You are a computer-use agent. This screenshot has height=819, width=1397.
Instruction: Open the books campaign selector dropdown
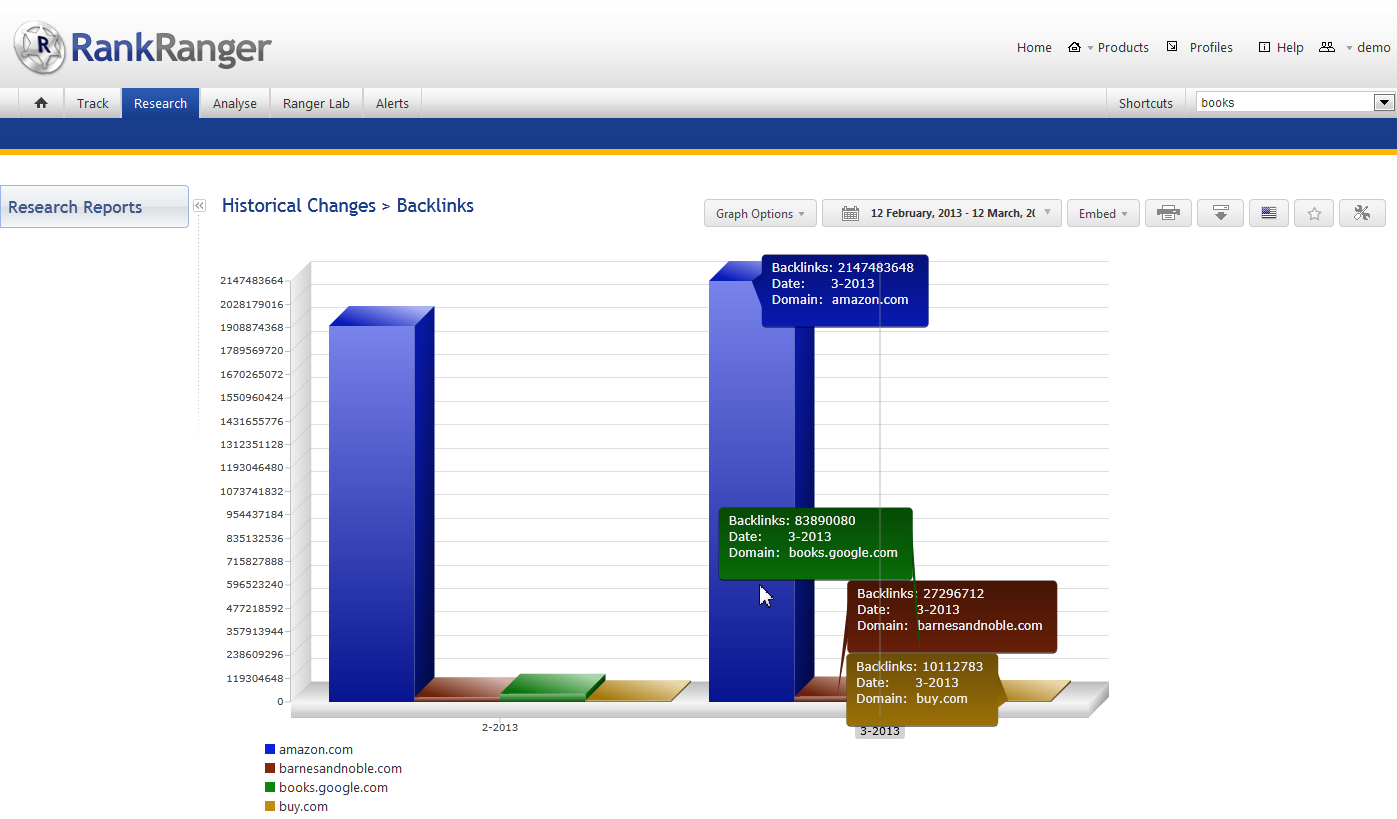click(1384, 102)
